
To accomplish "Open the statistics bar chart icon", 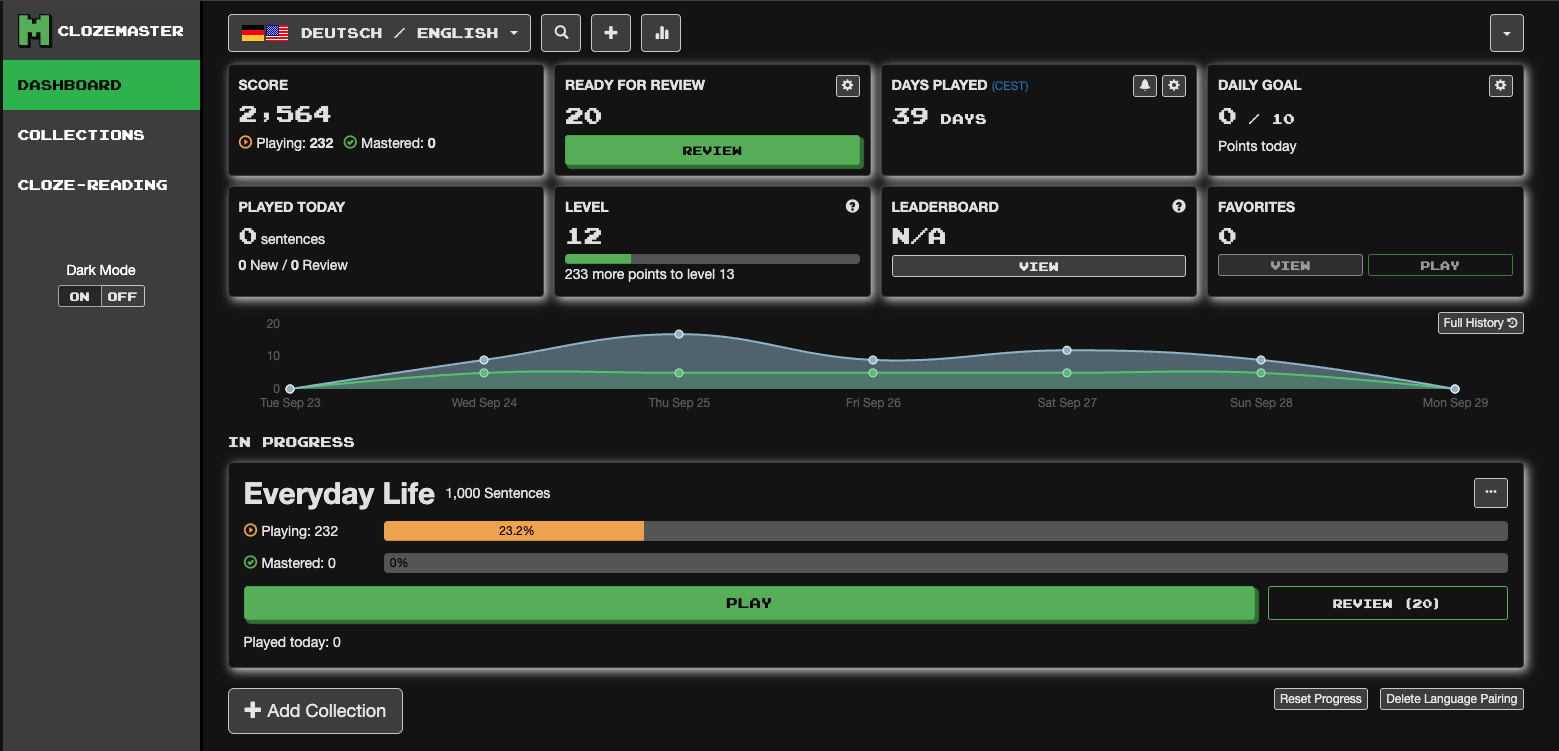I will click(661, 33).
